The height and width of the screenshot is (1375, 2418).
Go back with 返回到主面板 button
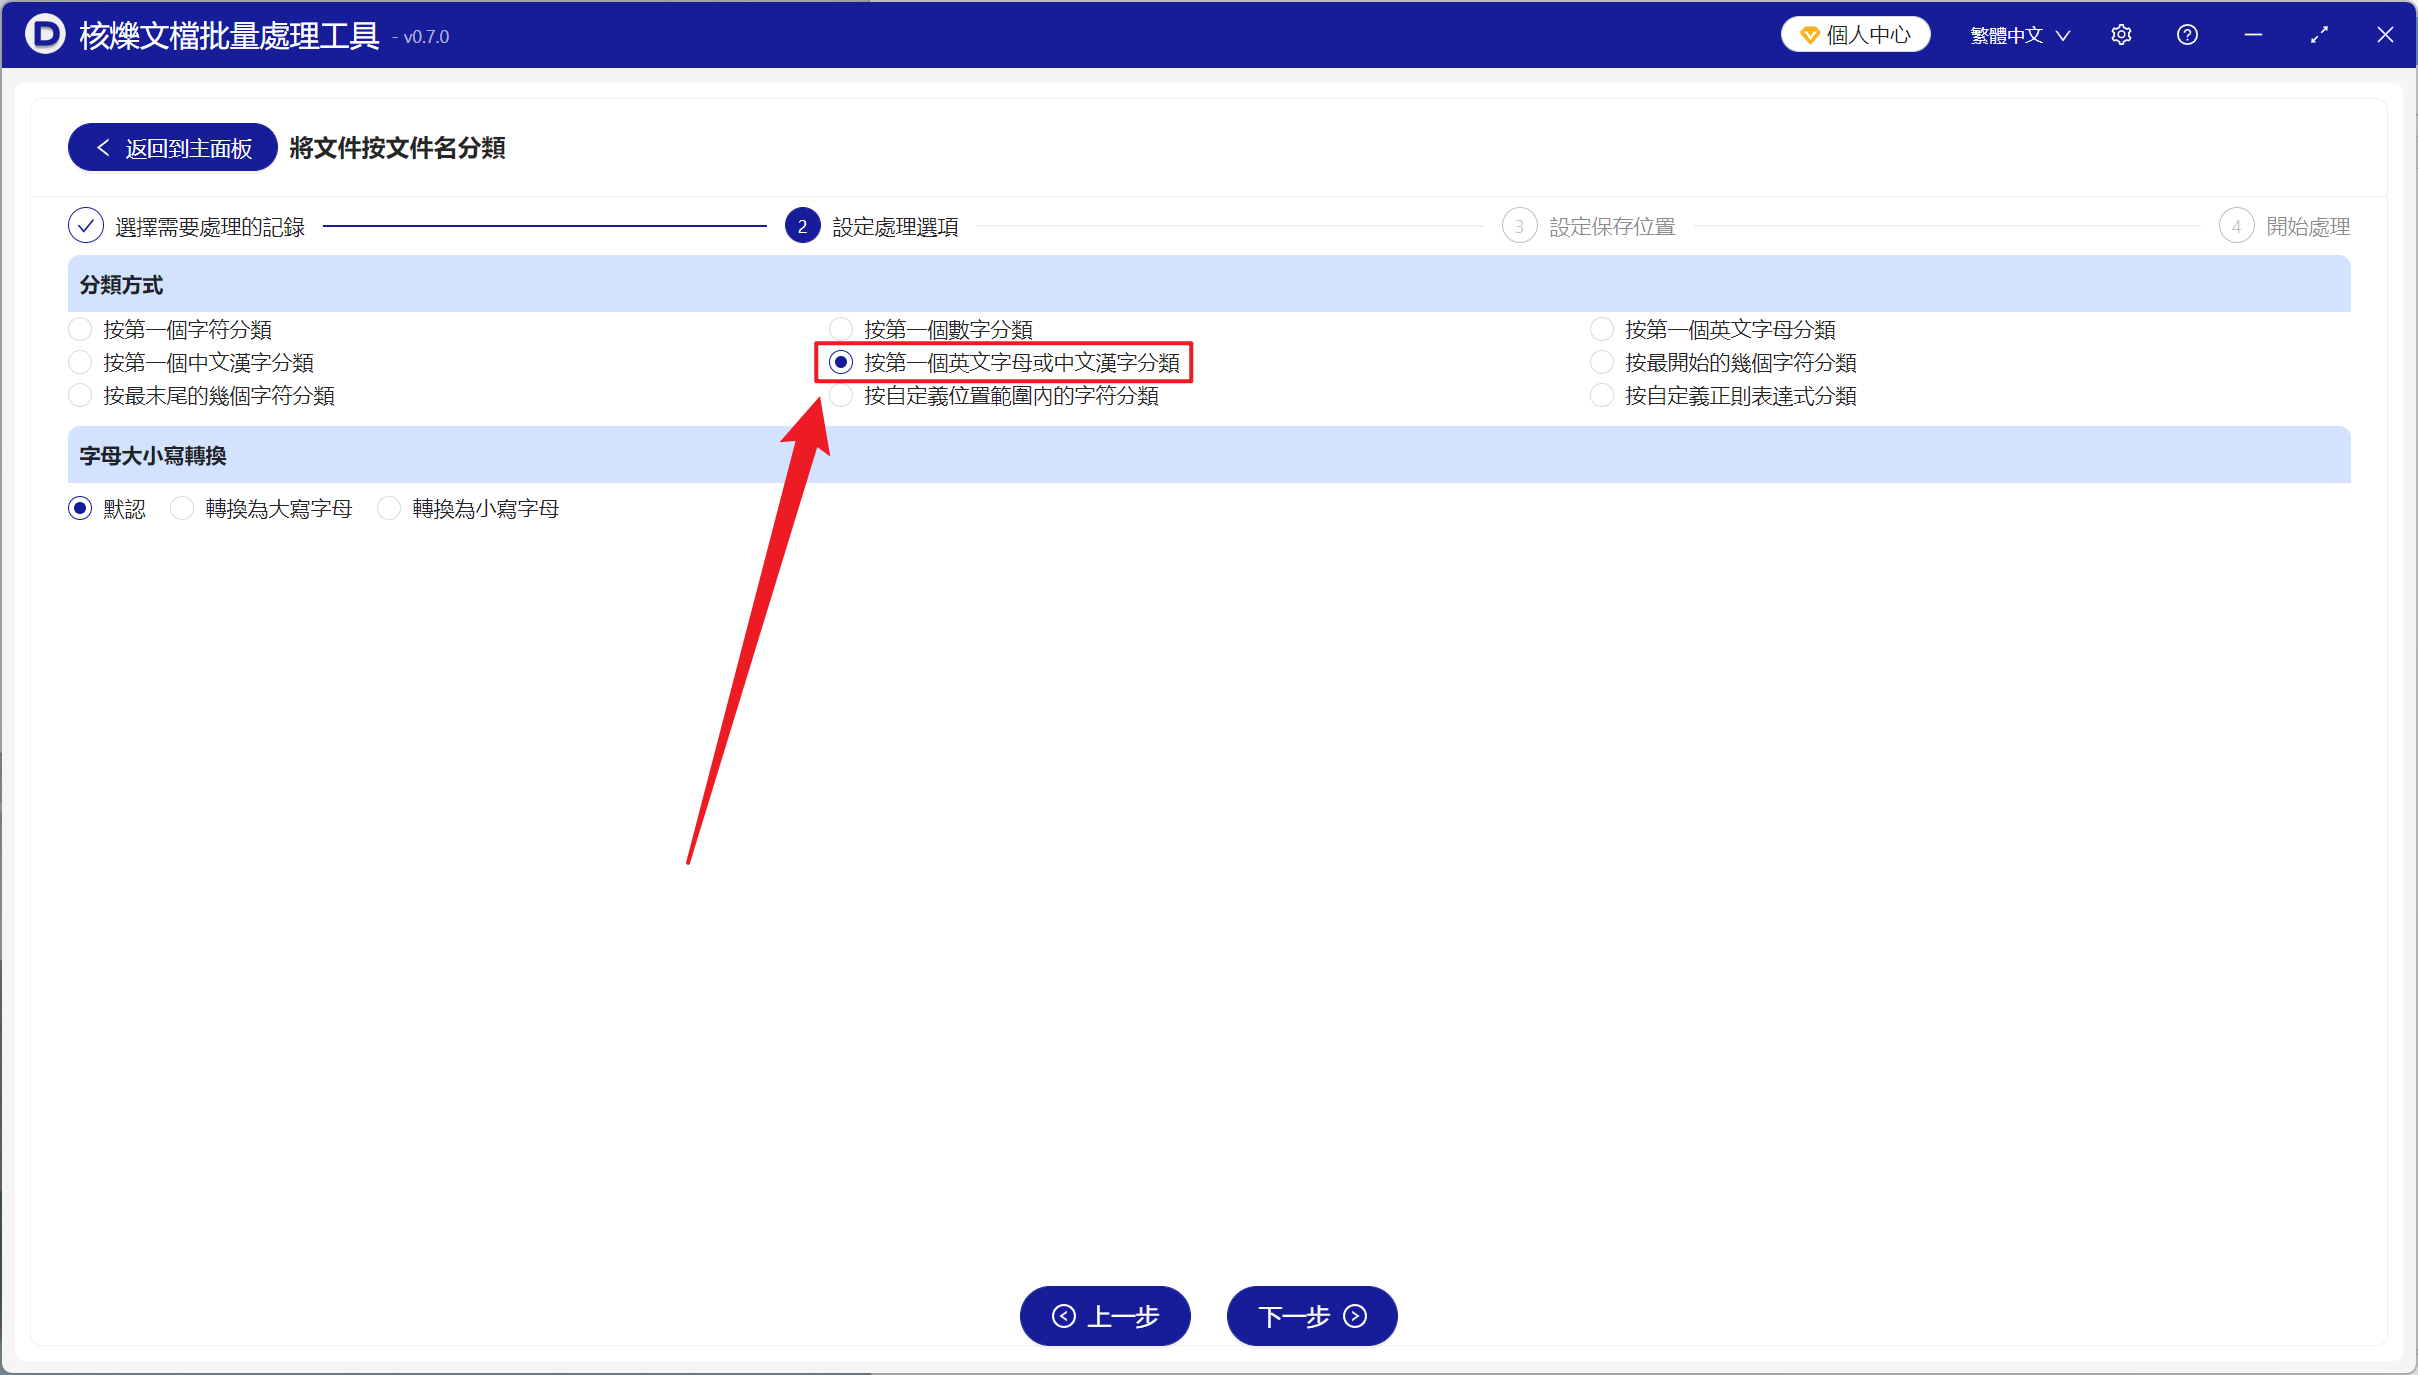(173, 148)
